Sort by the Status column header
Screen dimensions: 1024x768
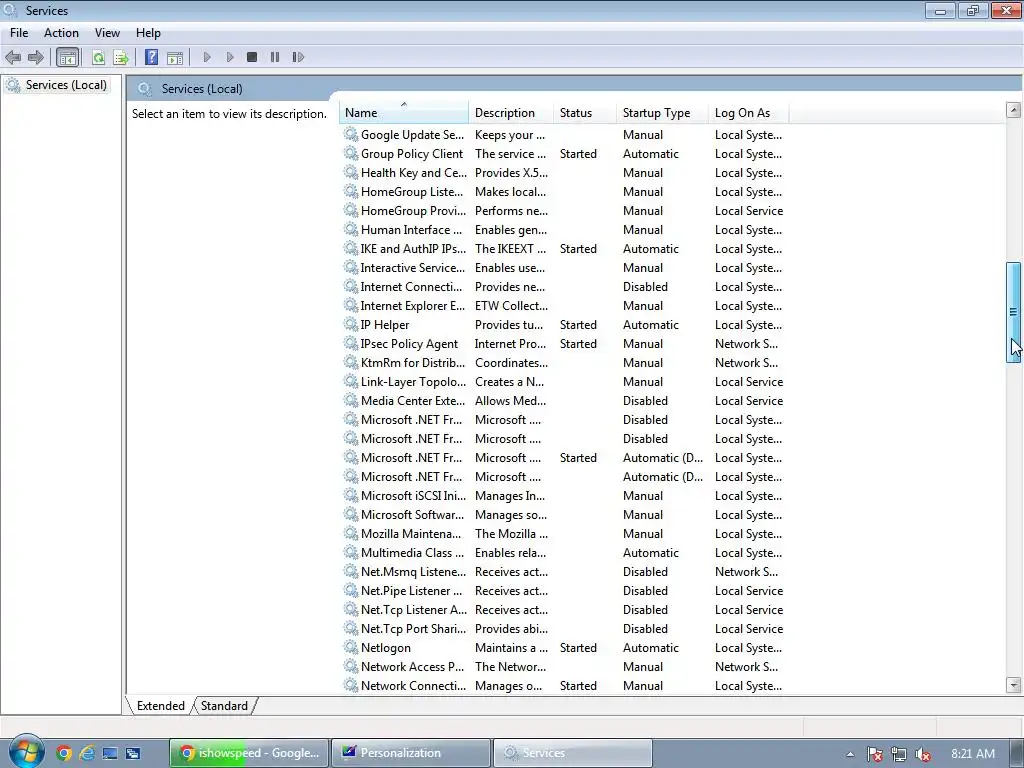tap(584, 112)
